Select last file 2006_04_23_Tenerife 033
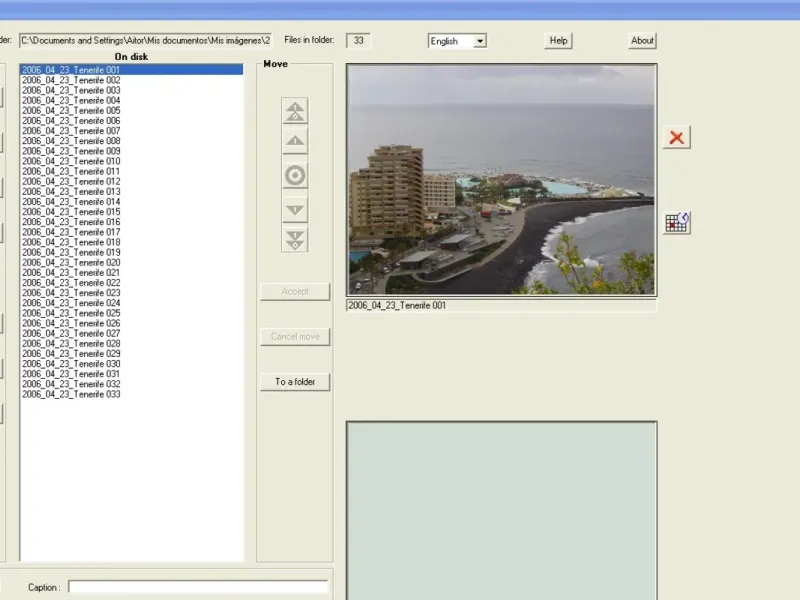Image resolution: width=800 pixels, height=600 pixels. 71,394
